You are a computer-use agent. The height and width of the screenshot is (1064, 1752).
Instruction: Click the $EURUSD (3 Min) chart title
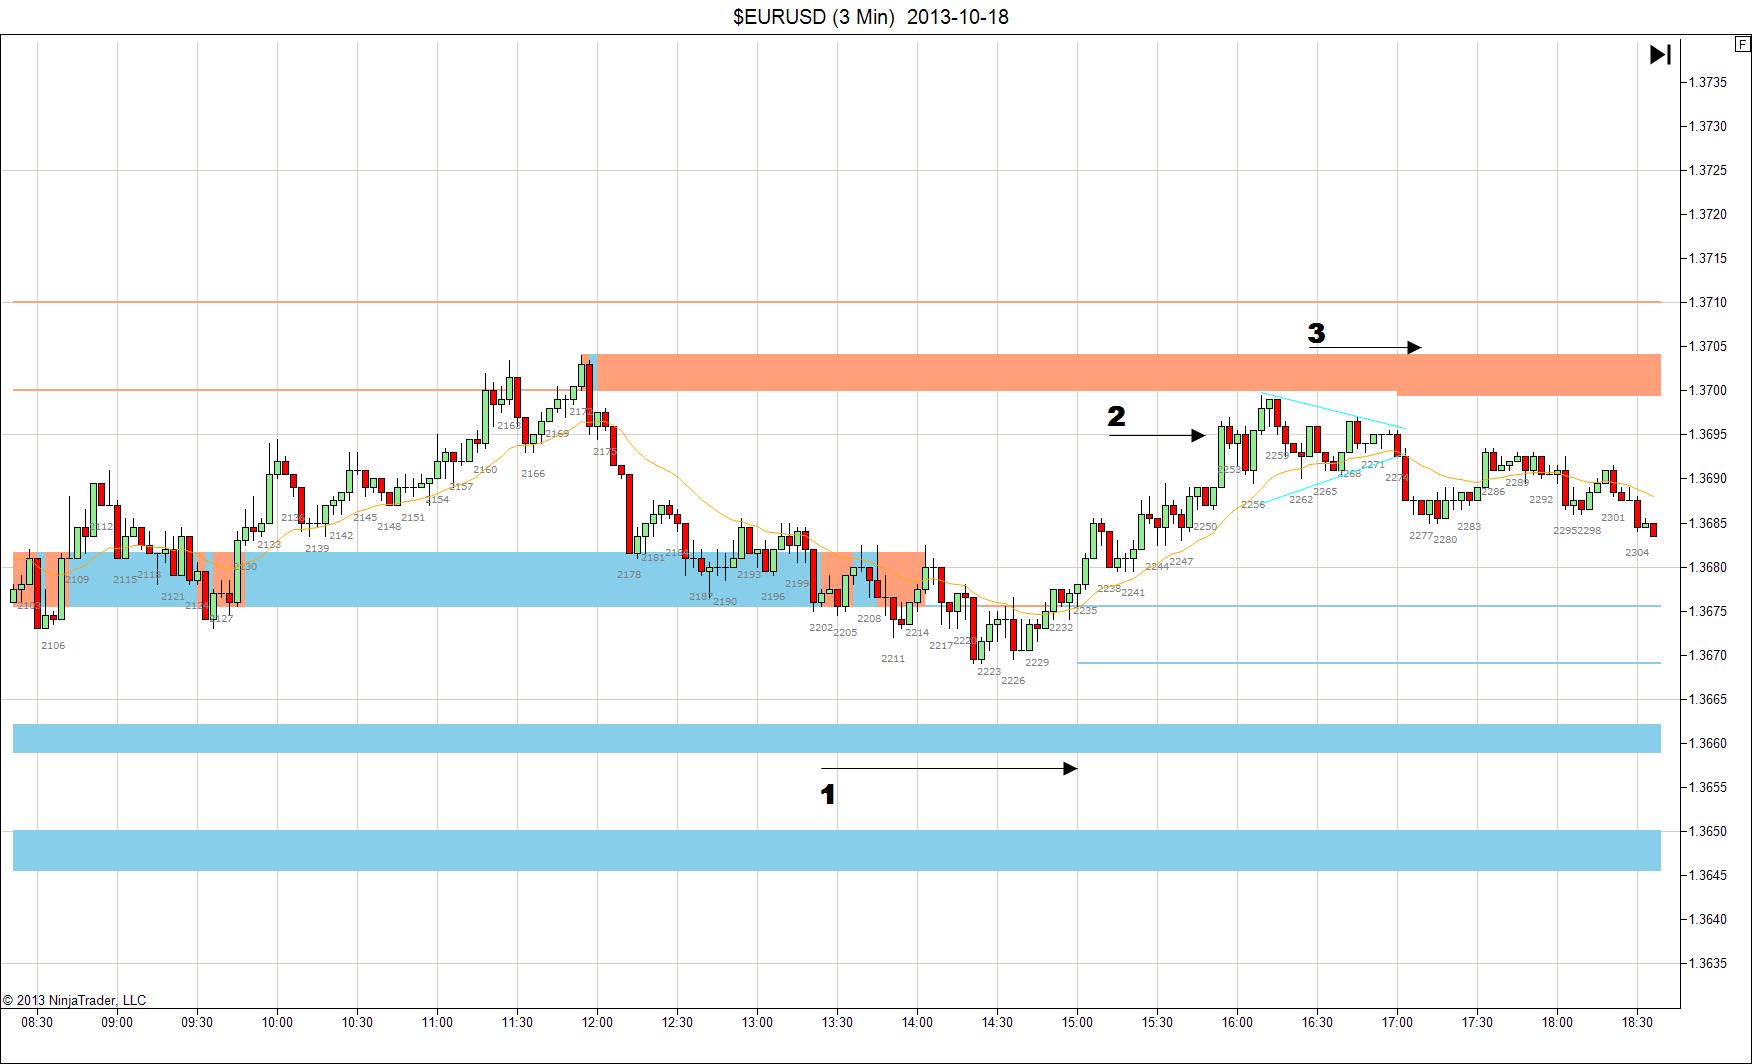coord(870,16)
